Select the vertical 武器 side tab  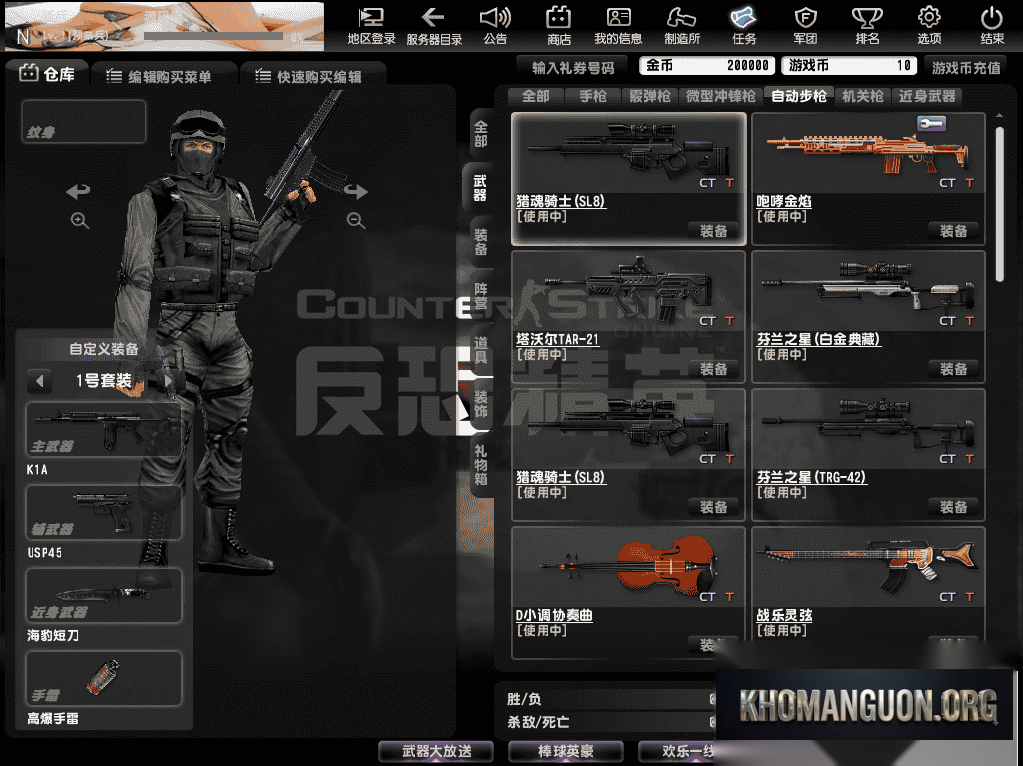click(x=480, y=188)
